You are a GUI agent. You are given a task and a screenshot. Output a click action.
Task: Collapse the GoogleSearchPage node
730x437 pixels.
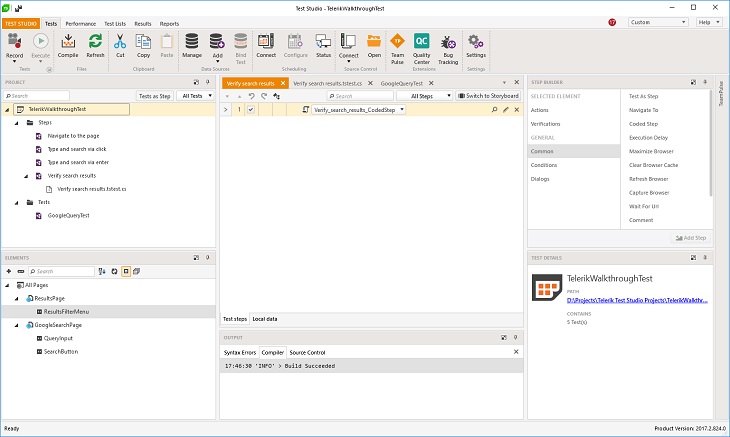coord(17,325)
